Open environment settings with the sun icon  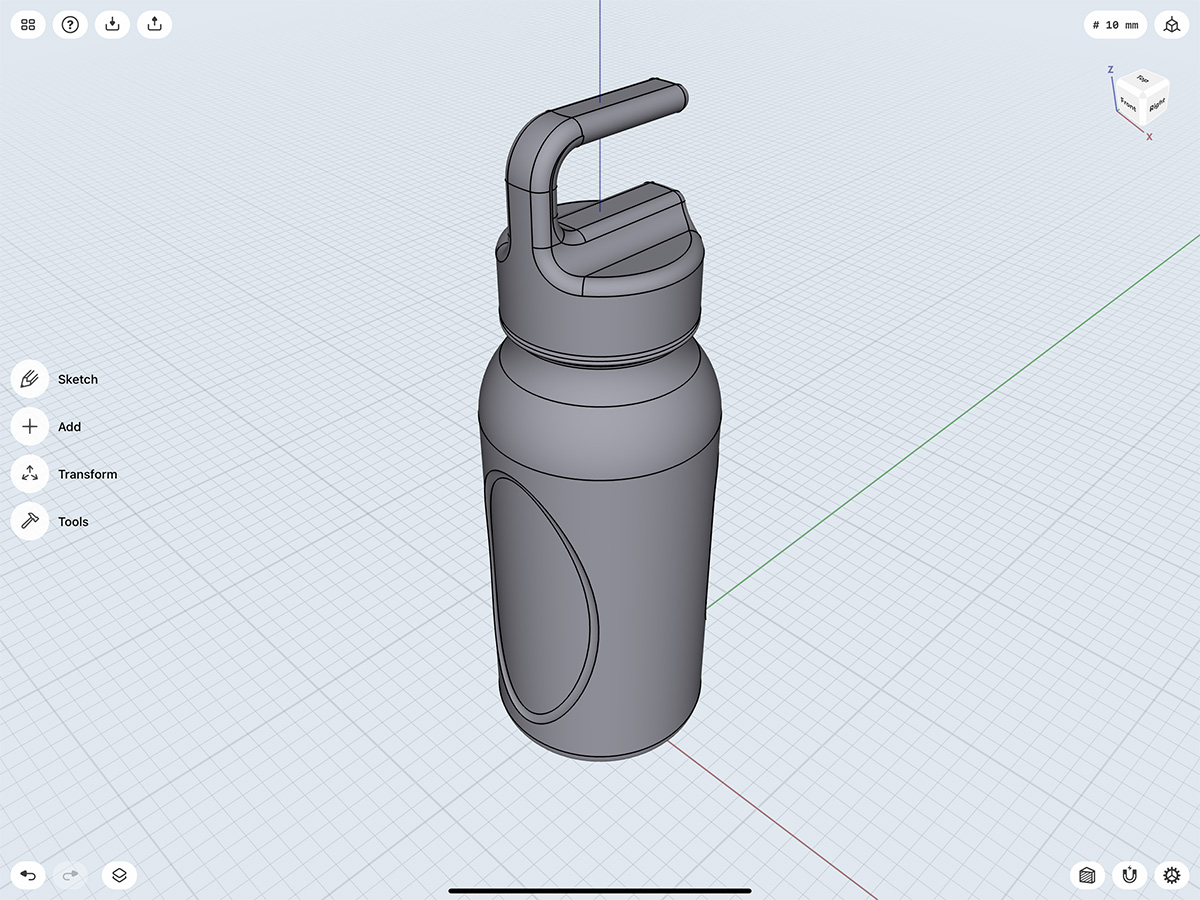click(x=1170, y=874)
